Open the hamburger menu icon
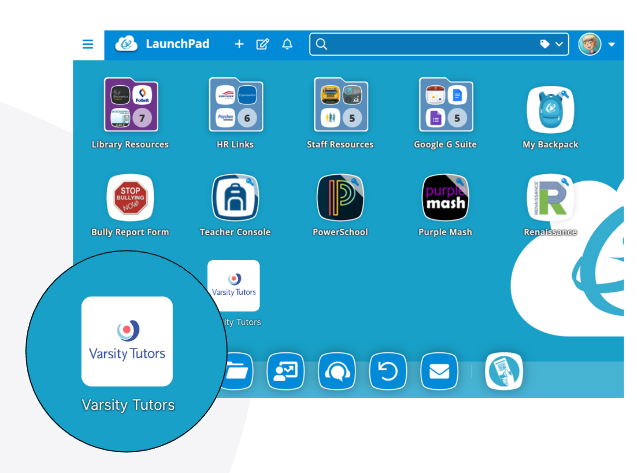The width and height of the screenshot is (637, 473). pos(88,44)
